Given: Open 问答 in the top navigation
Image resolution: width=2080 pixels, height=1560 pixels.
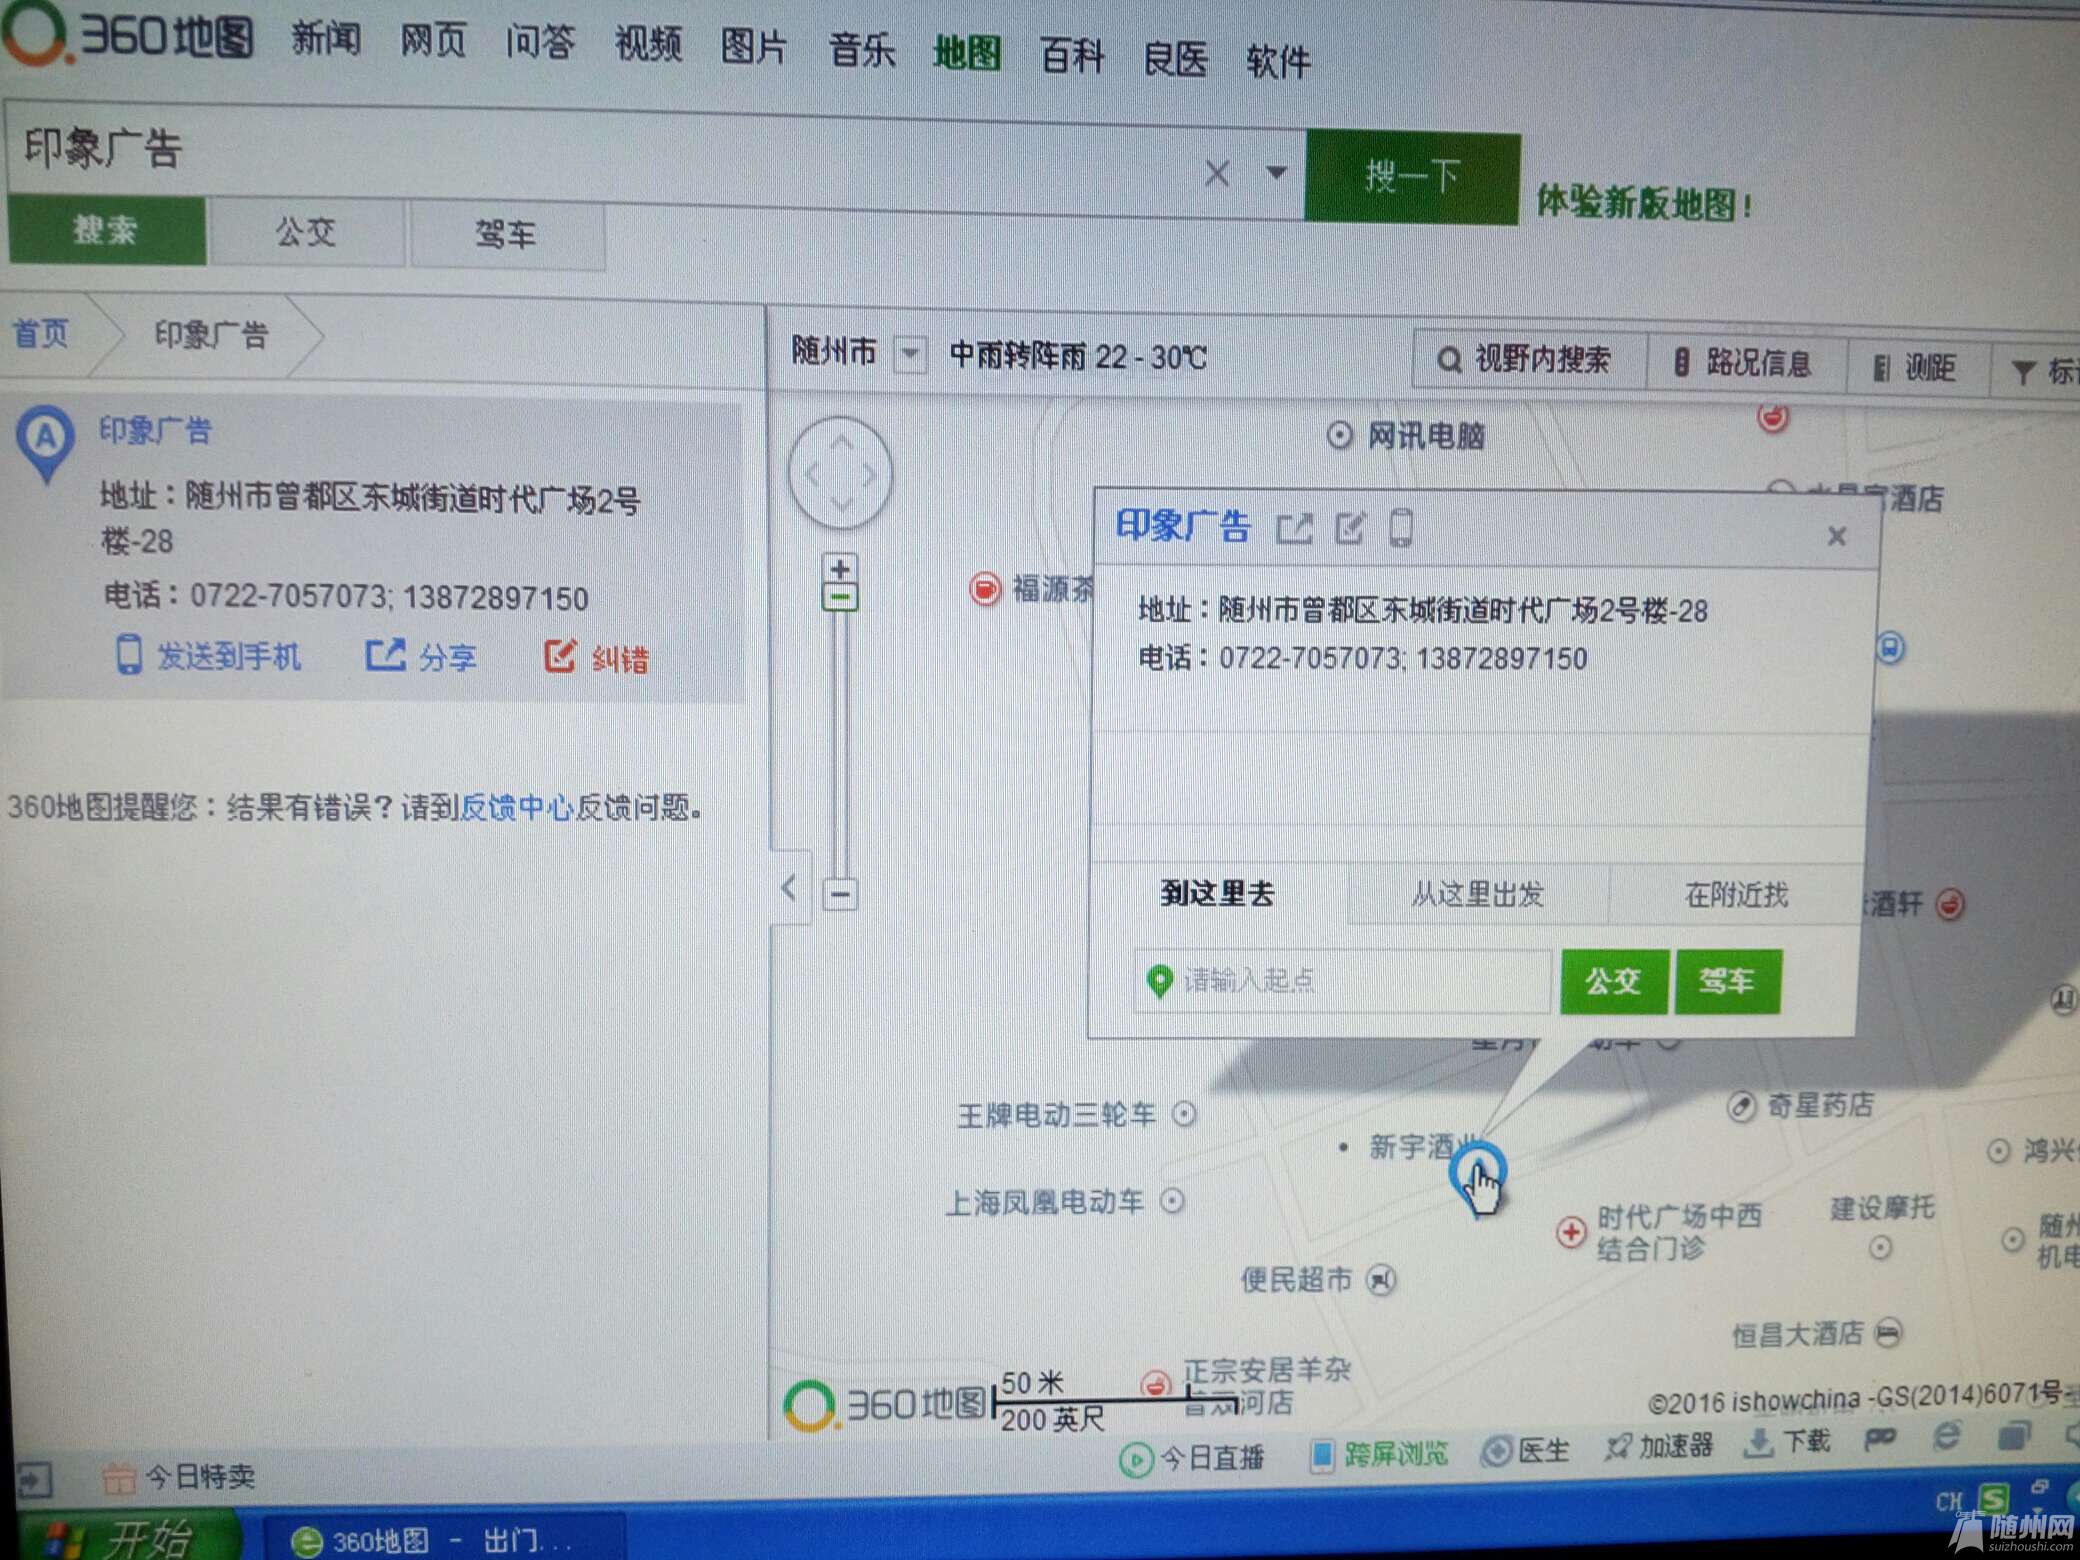Looking at the screenshot, I should click(540, 43).
